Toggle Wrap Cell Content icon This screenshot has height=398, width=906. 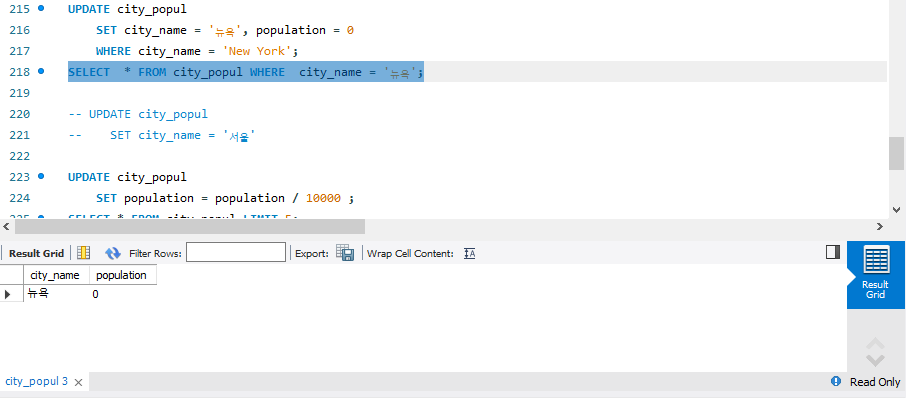point(470,253)
